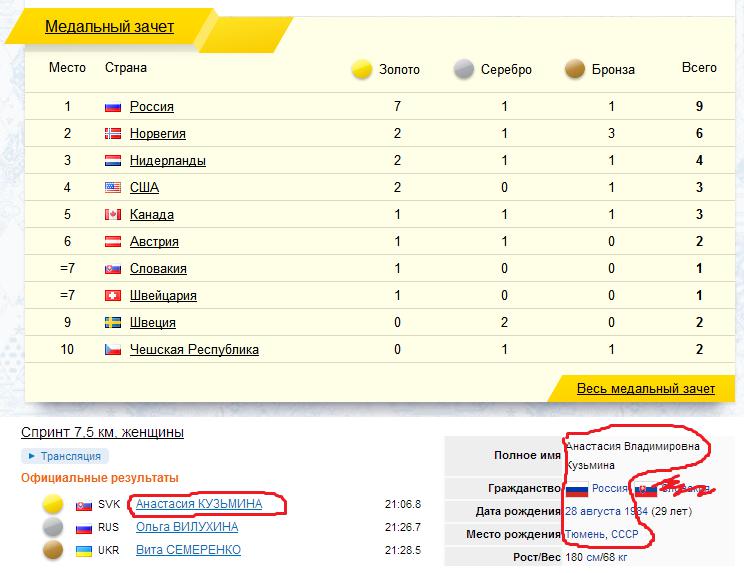
Task: Click the Norwegian flag icon
Action: [x=113, y=134]
